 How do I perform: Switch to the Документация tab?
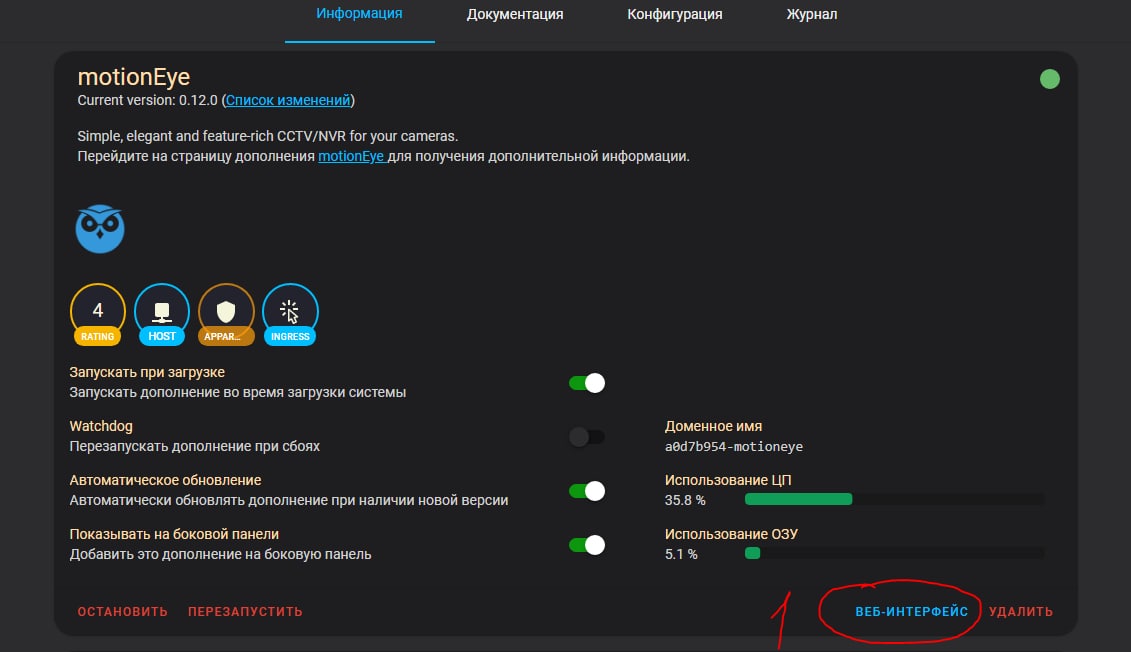click(x=515, y=14)
